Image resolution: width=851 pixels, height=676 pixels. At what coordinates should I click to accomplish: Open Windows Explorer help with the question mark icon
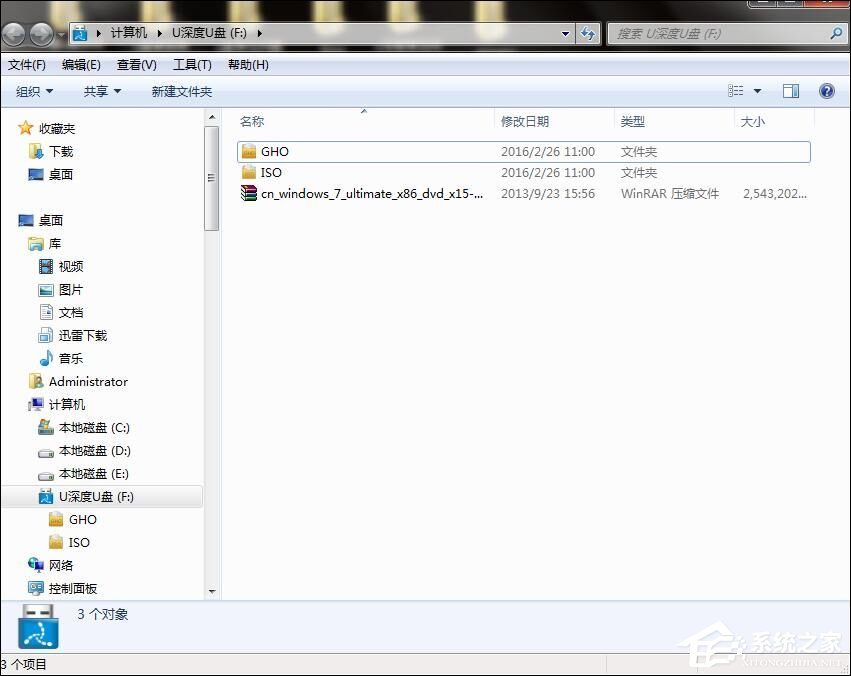click(826, 90)
